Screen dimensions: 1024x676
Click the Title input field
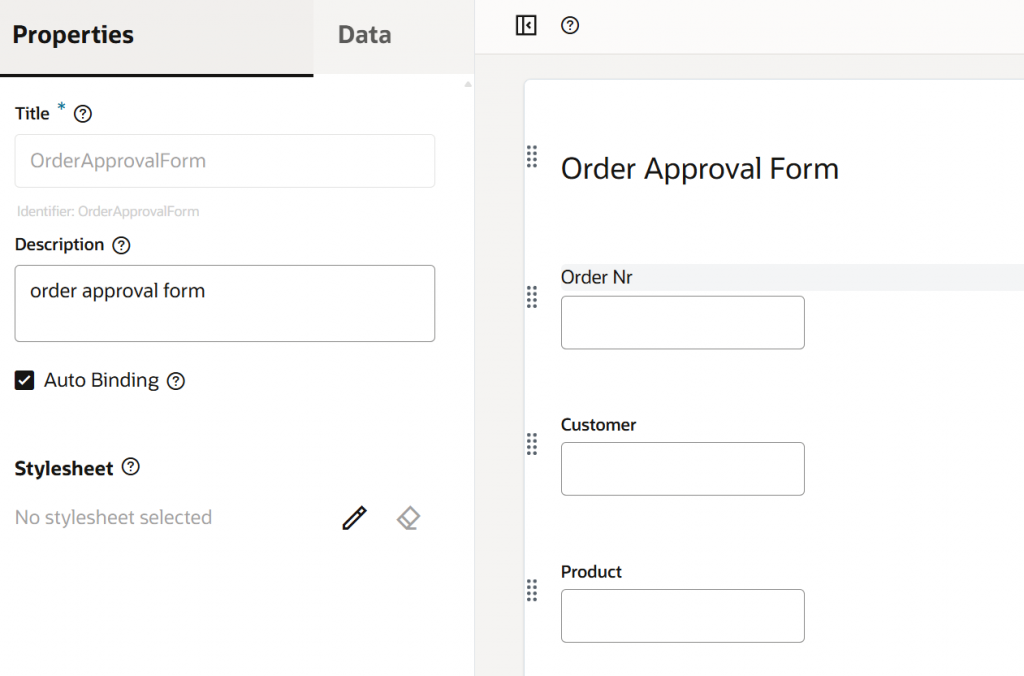(225, 161)
